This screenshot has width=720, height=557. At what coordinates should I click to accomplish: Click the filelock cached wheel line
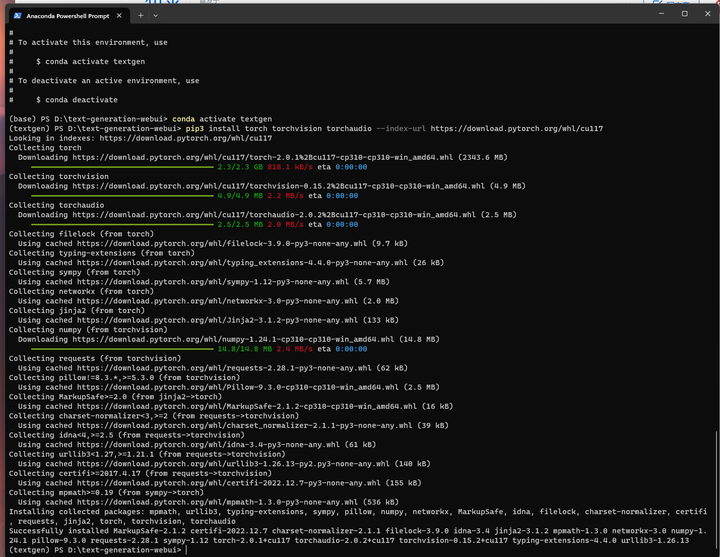point(213,243)
